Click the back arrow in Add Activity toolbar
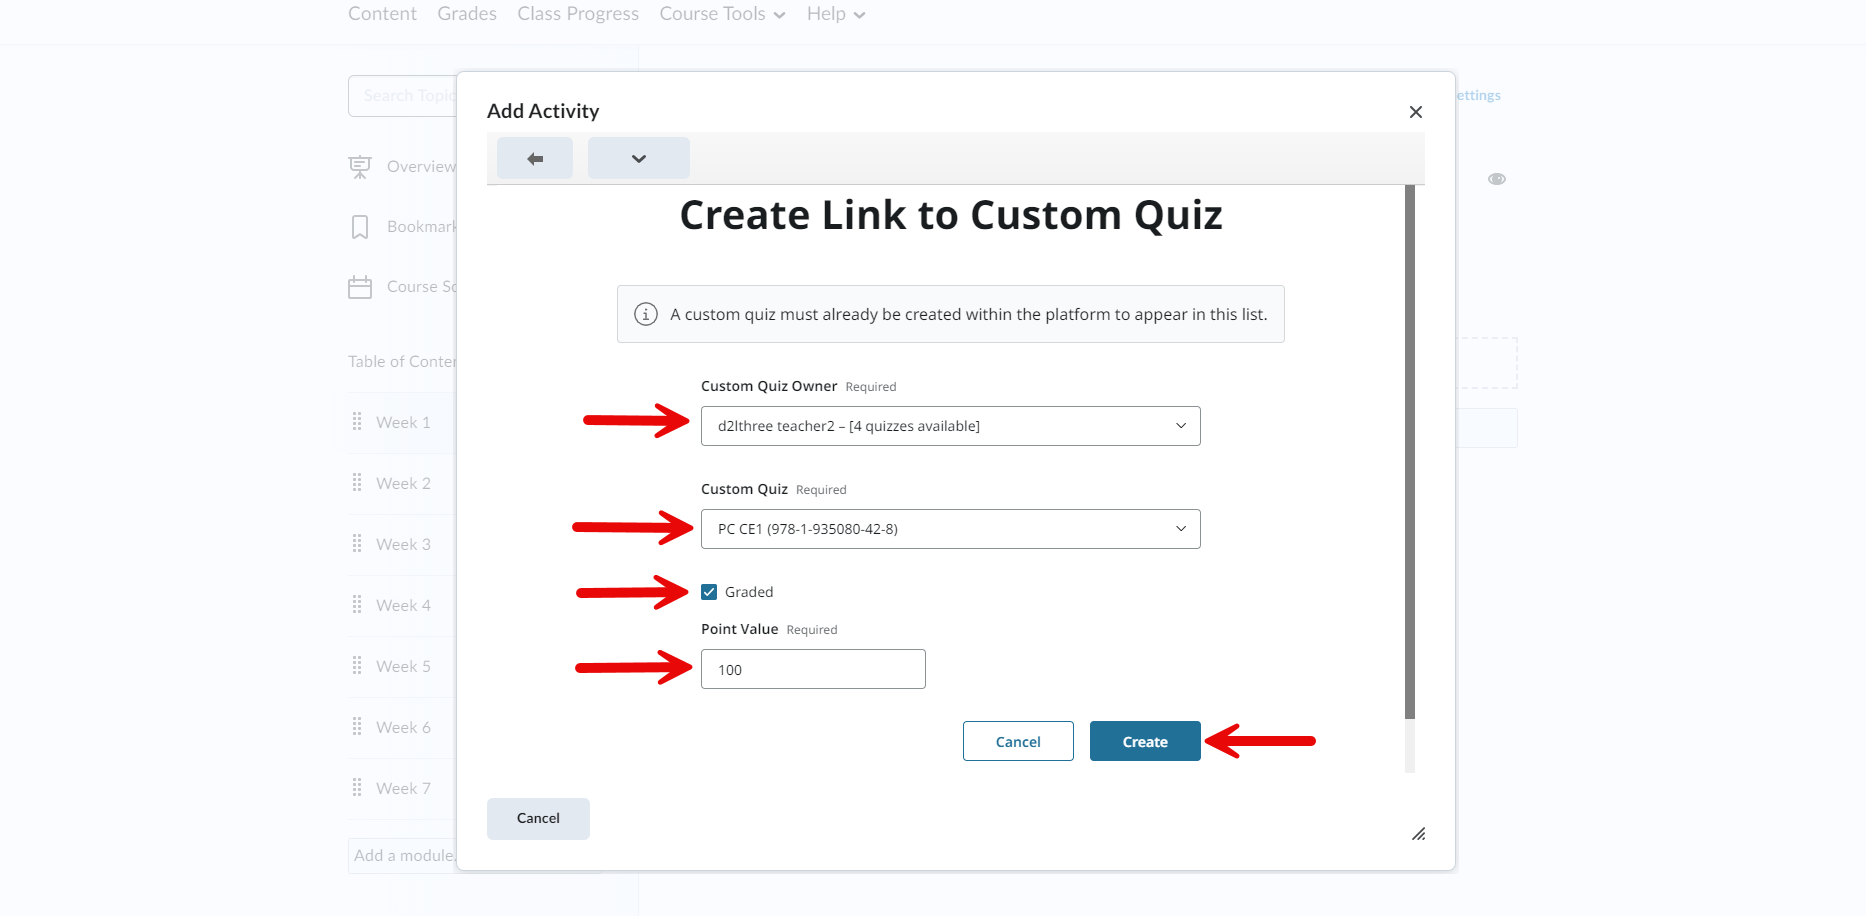Image resolution: width=1866 pixels, height=916 pixels. tap(535, 158)
